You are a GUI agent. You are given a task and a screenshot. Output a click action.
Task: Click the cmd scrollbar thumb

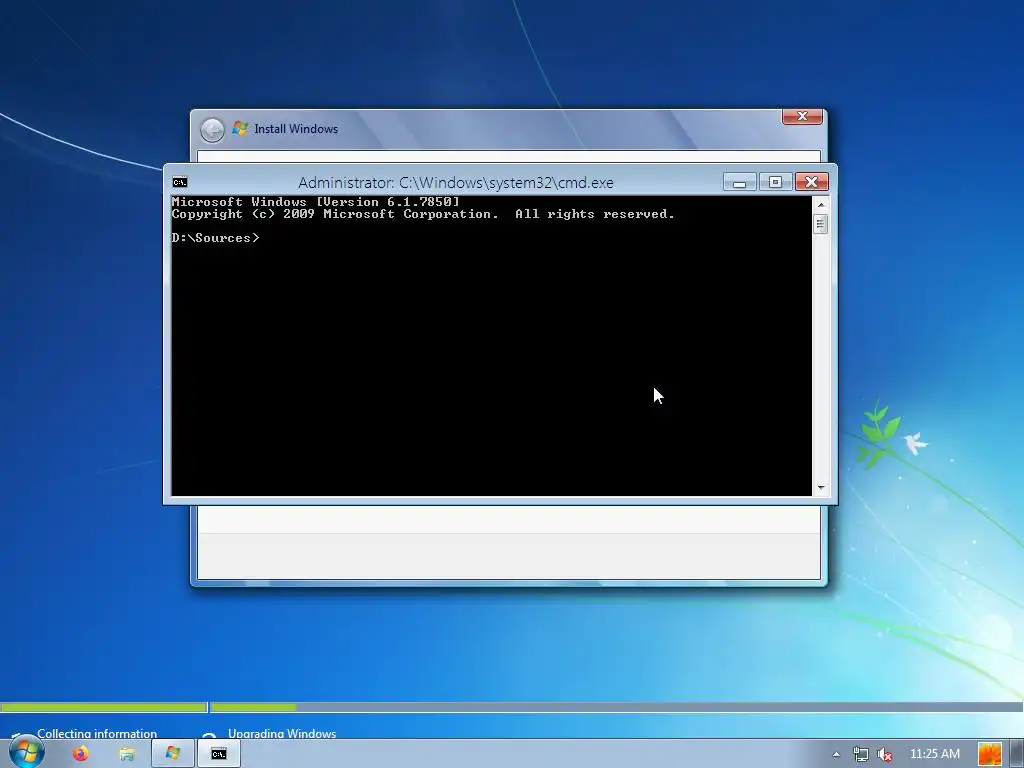[x=821, y=223]
